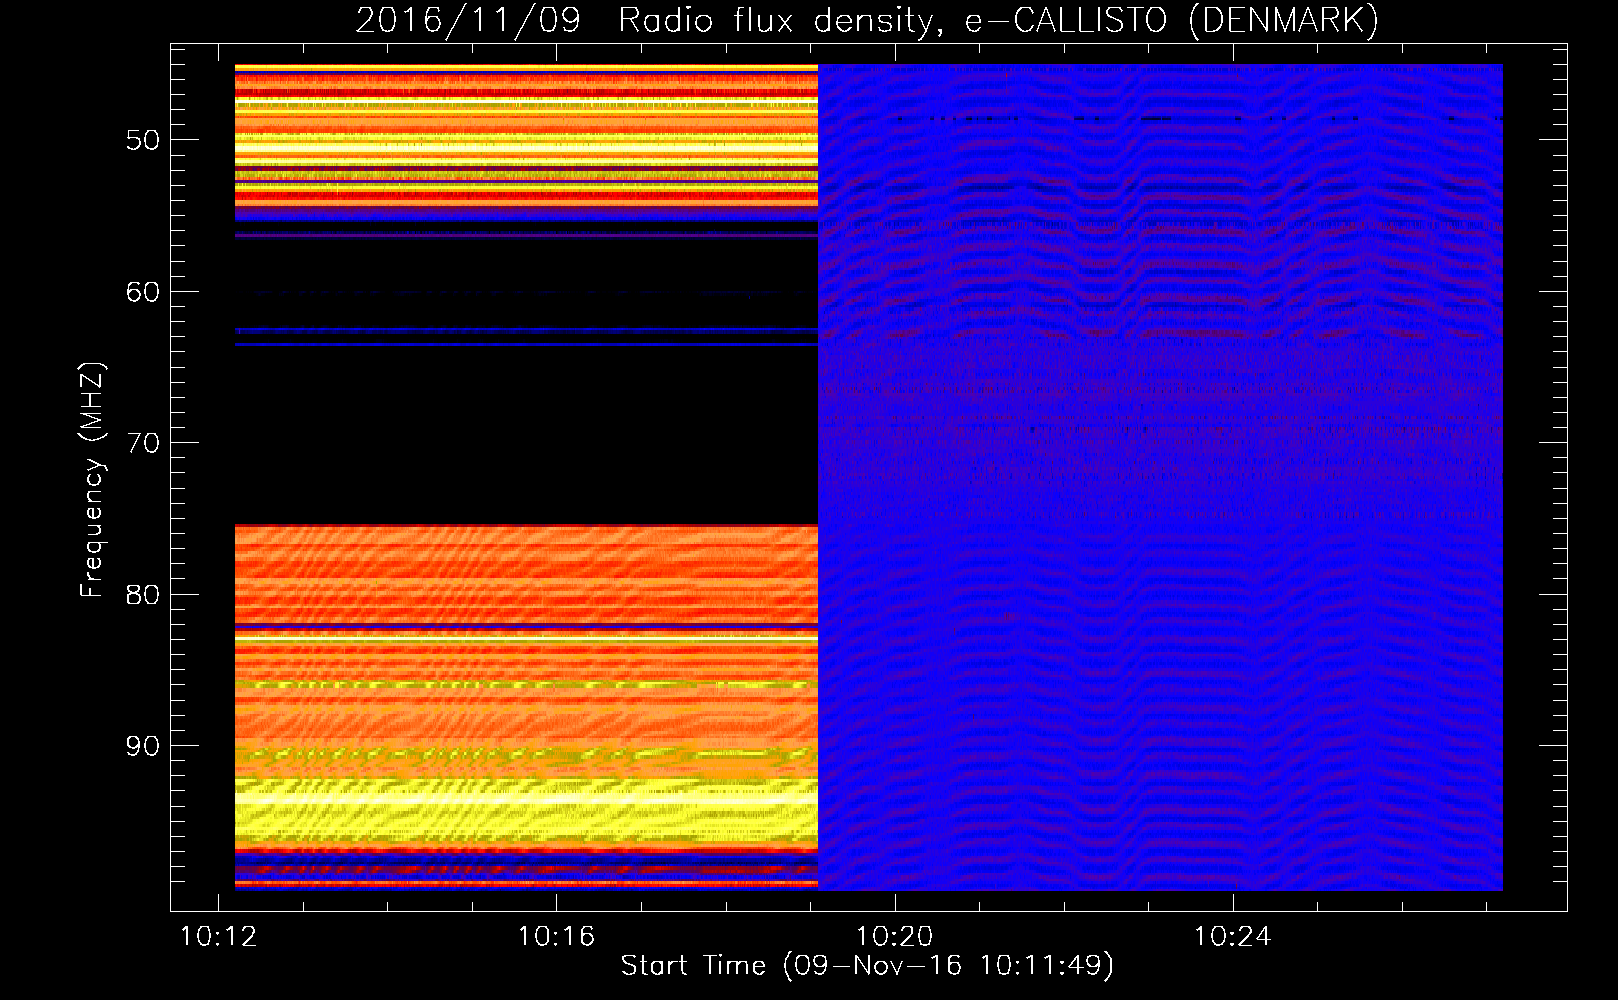Click the 10:24 time tick label
Image resolution: width=1618 pixels, height=1000 pixels.
pos(1233,937)
